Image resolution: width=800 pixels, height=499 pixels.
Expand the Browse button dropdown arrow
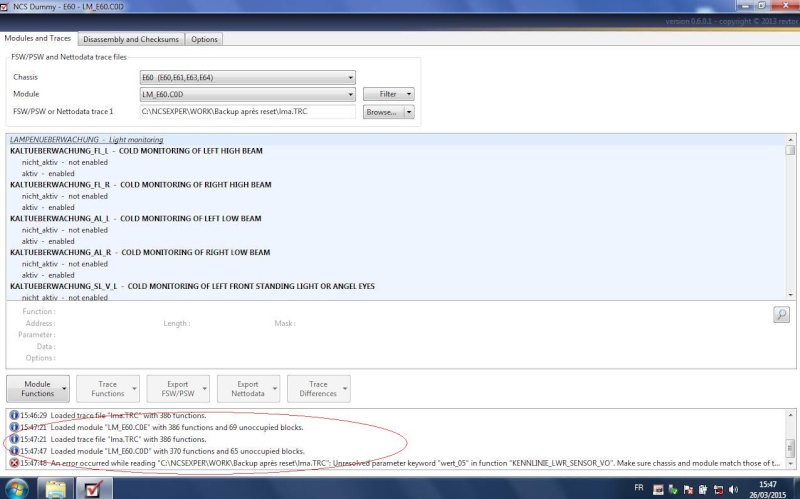point(409,112)
